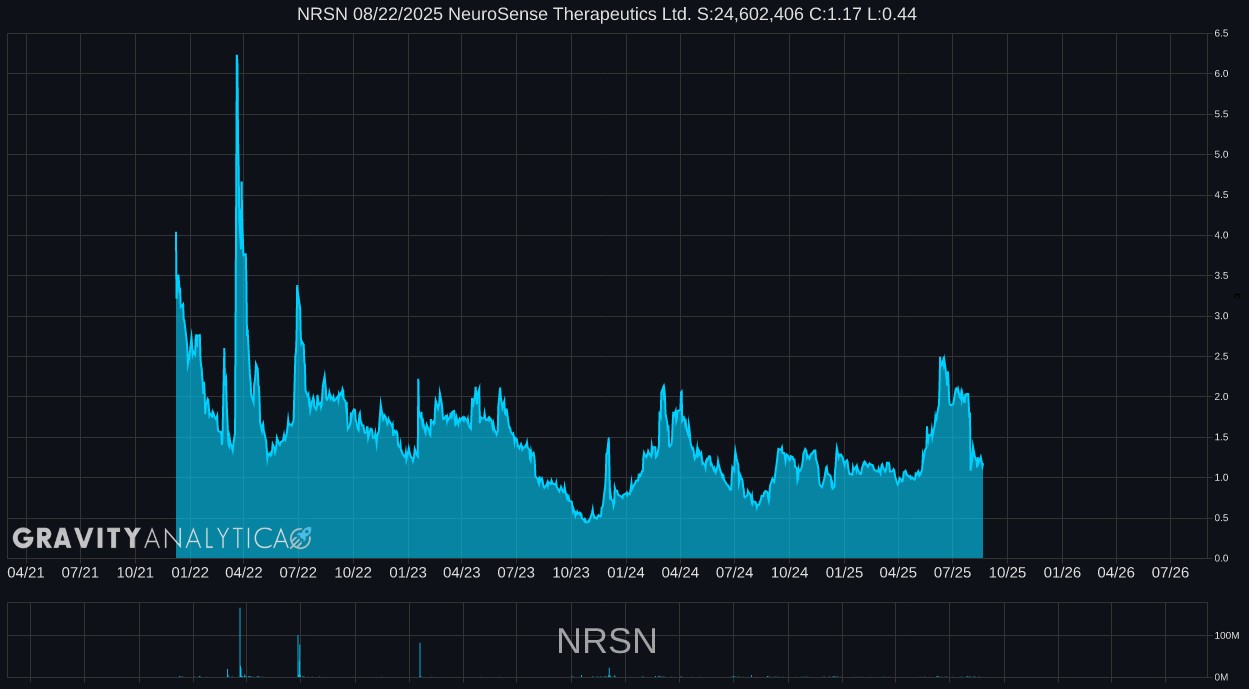Click the chart title NRSN NeuroSense Therapeutics
This screenshot has width=1249, height=689.
point(606,14)
